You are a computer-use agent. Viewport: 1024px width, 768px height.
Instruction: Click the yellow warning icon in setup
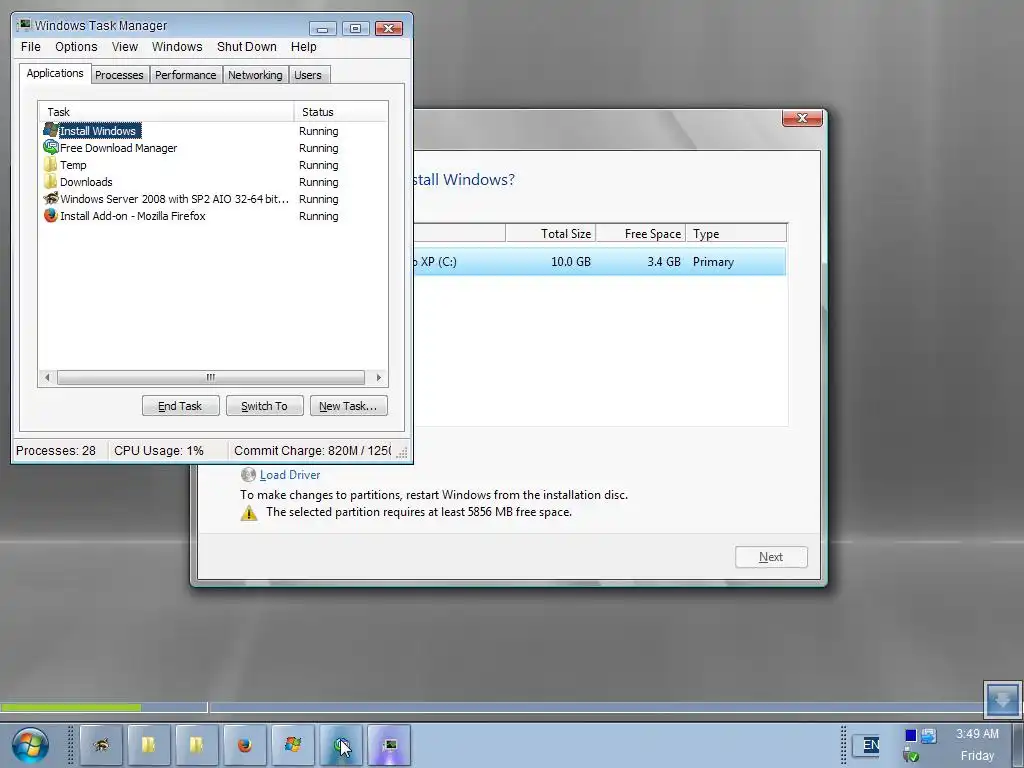tap(249, 513)
